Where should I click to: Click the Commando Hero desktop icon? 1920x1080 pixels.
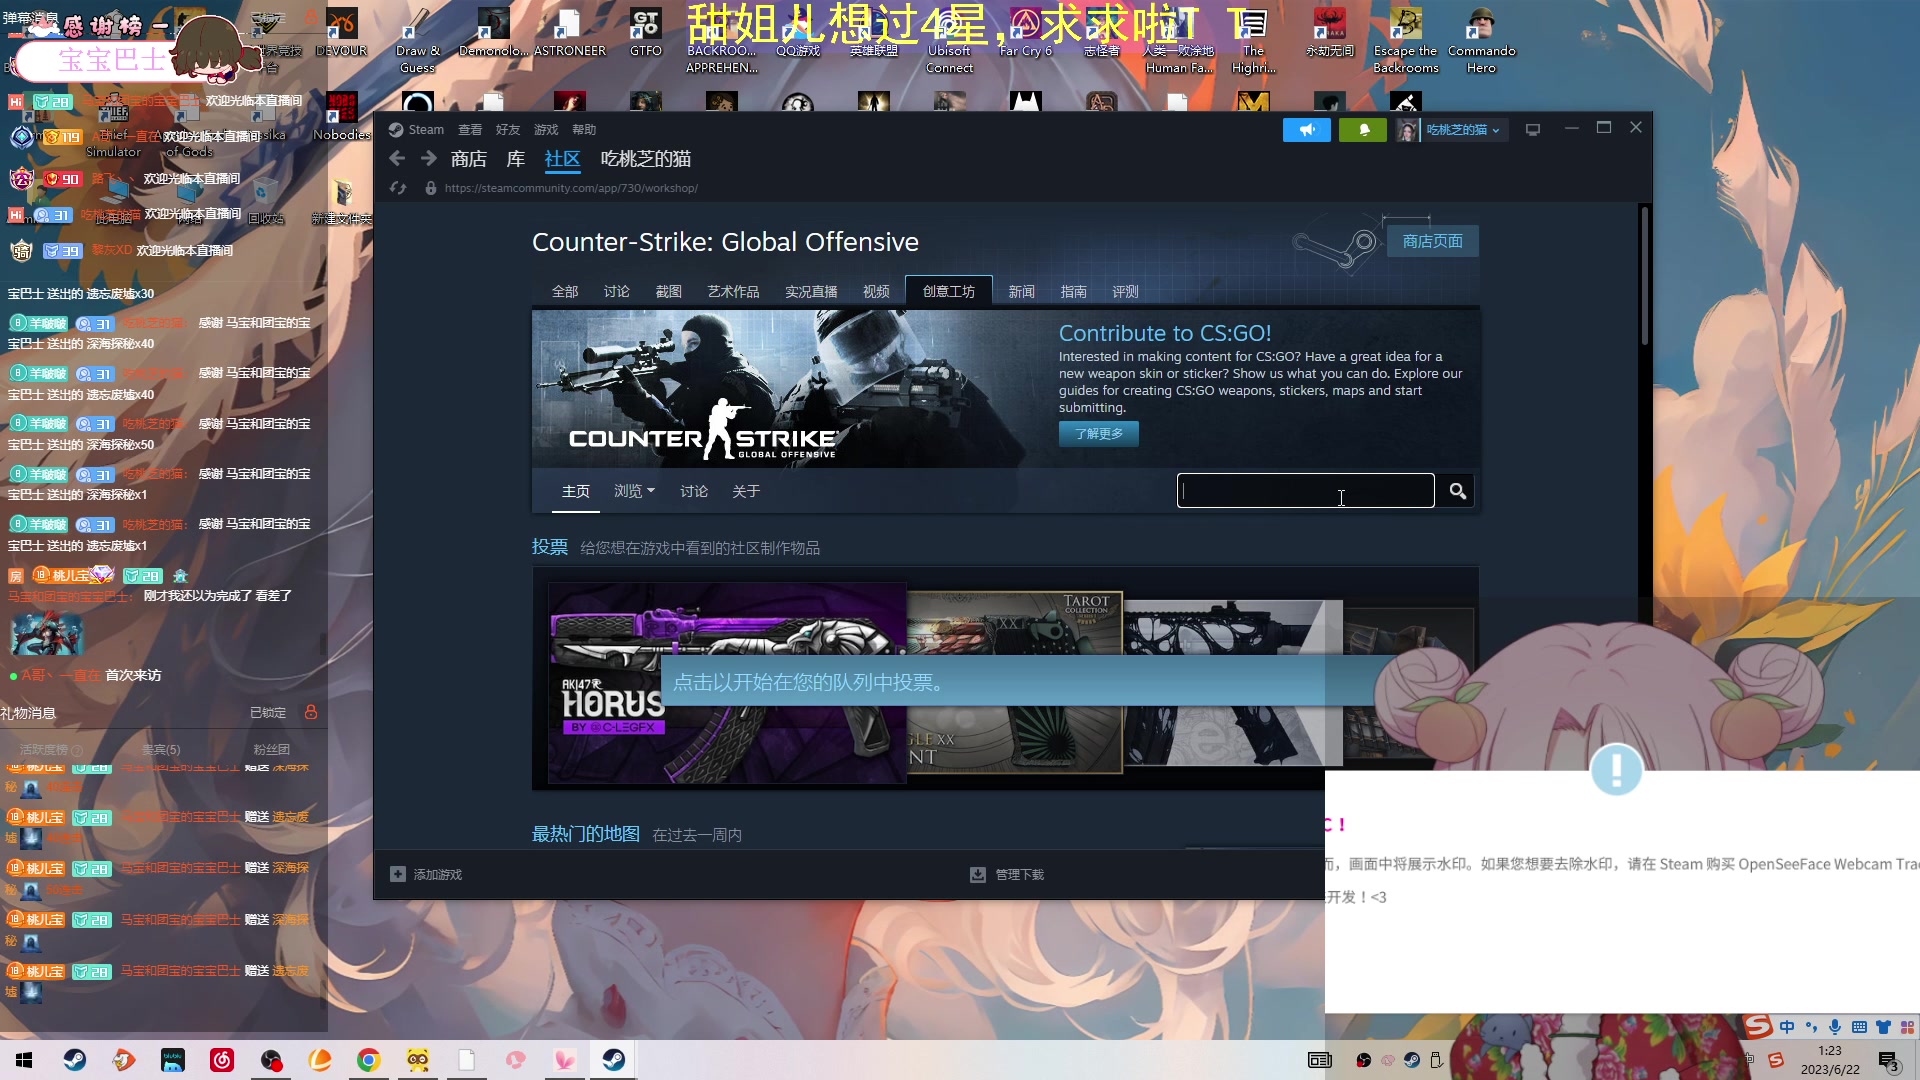click(x=1481, y=41)
